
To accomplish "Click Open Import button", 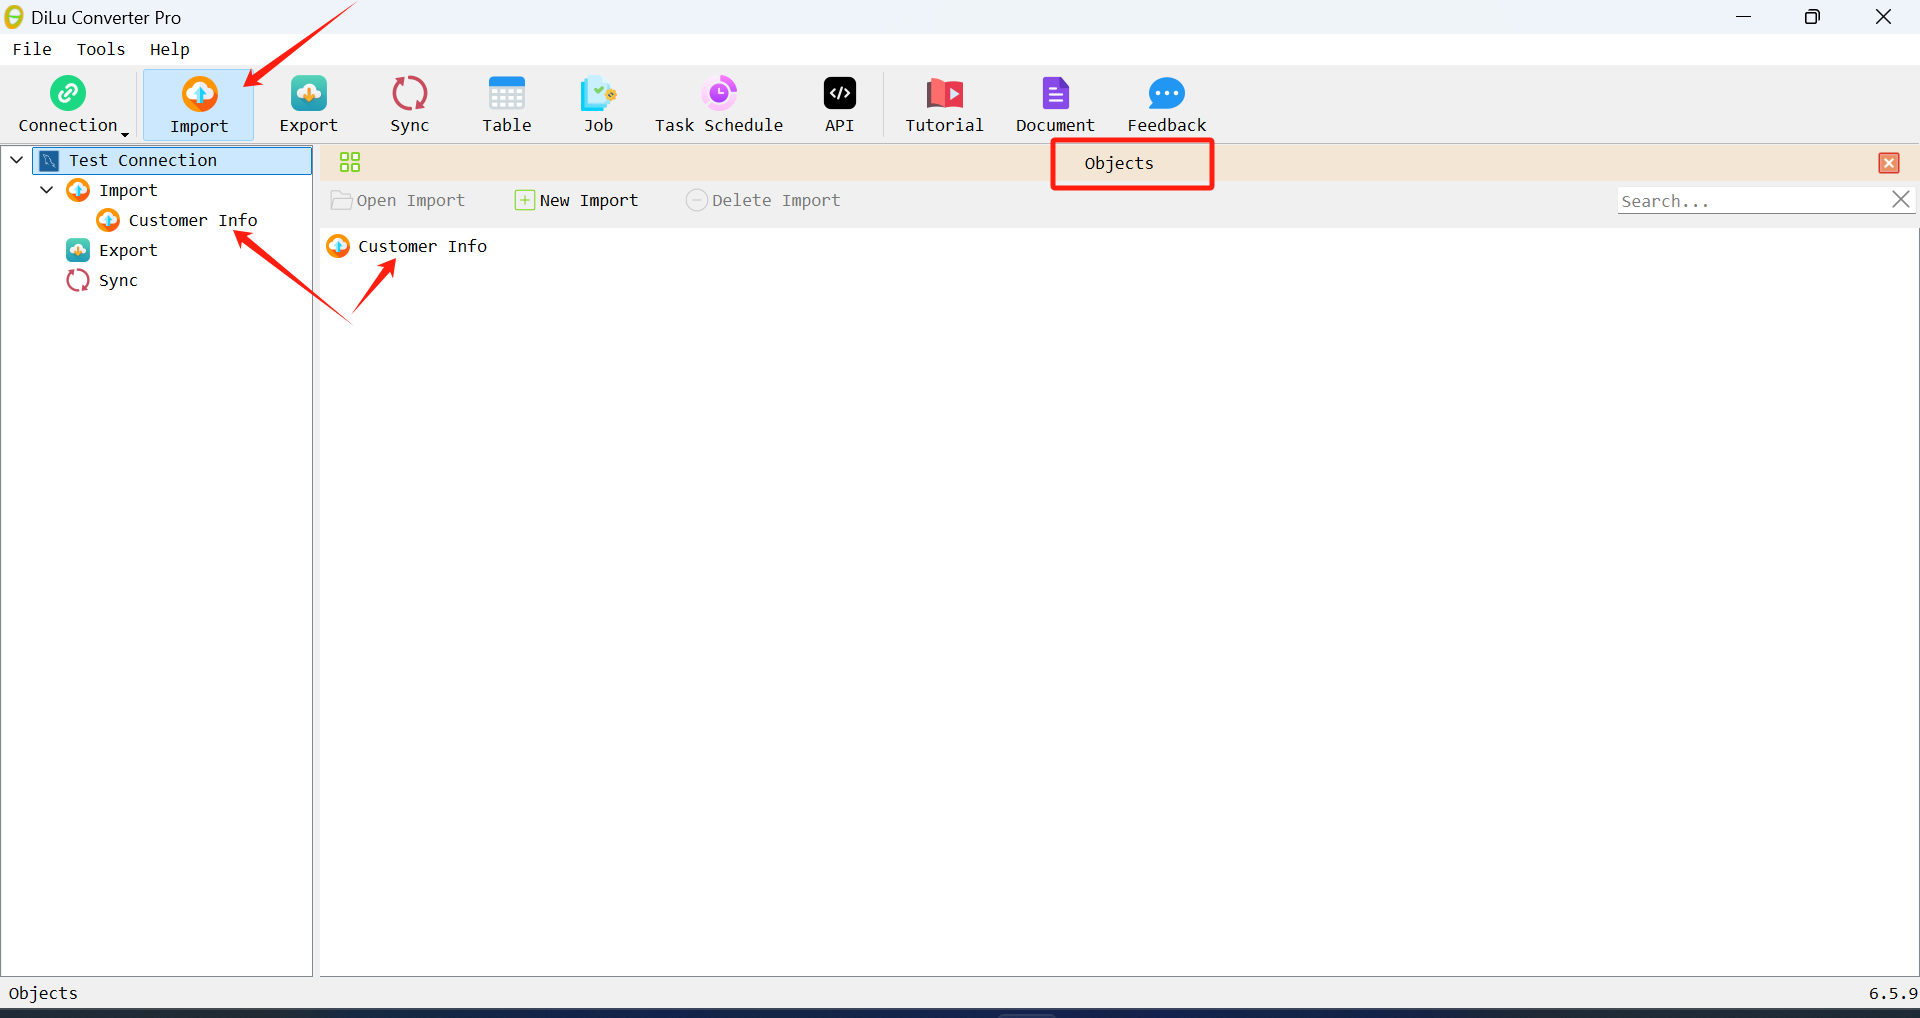I will tap(398, 200).
